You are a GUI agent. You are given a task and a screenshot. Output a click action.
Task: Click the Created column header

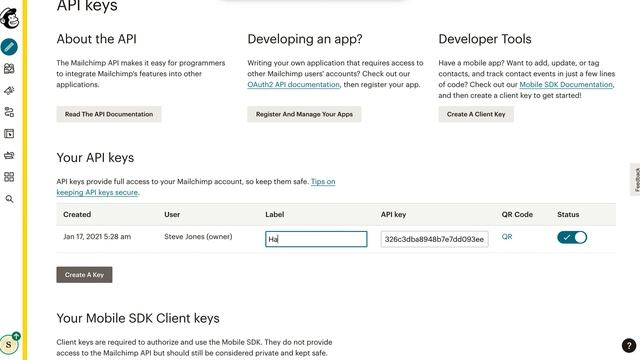77,214
